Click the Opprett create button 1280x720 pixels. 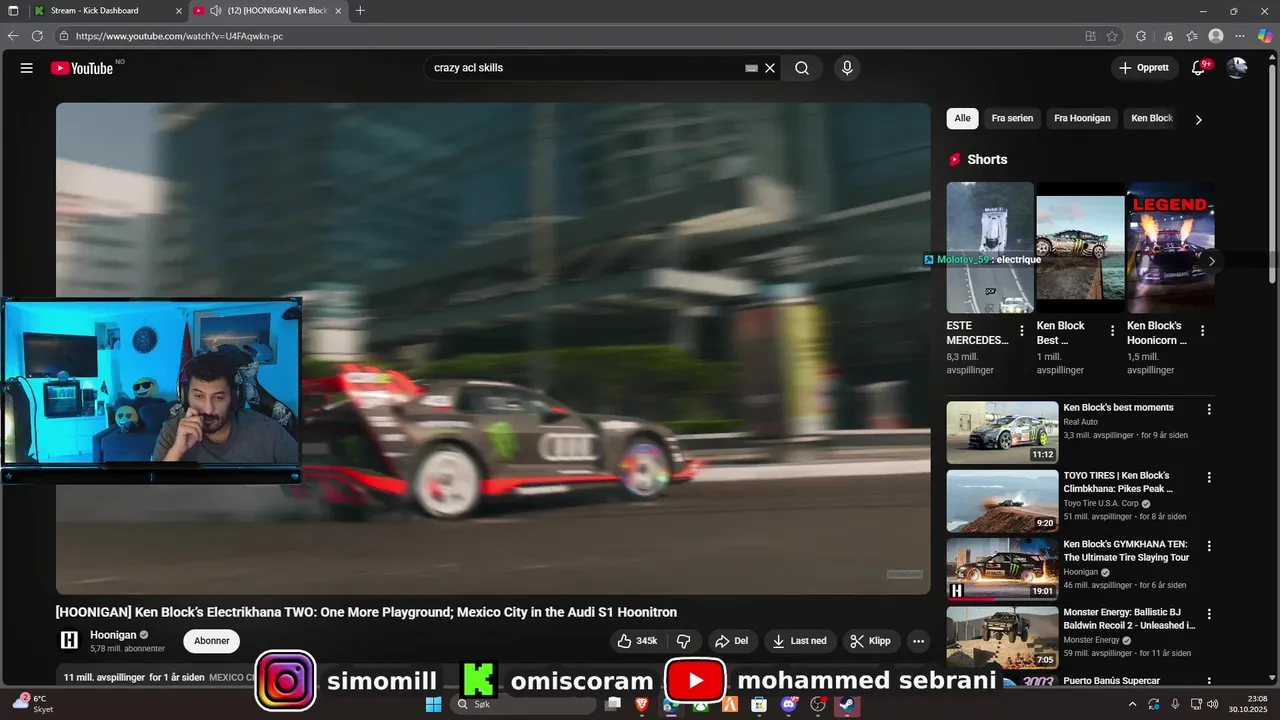[1144, 68]
